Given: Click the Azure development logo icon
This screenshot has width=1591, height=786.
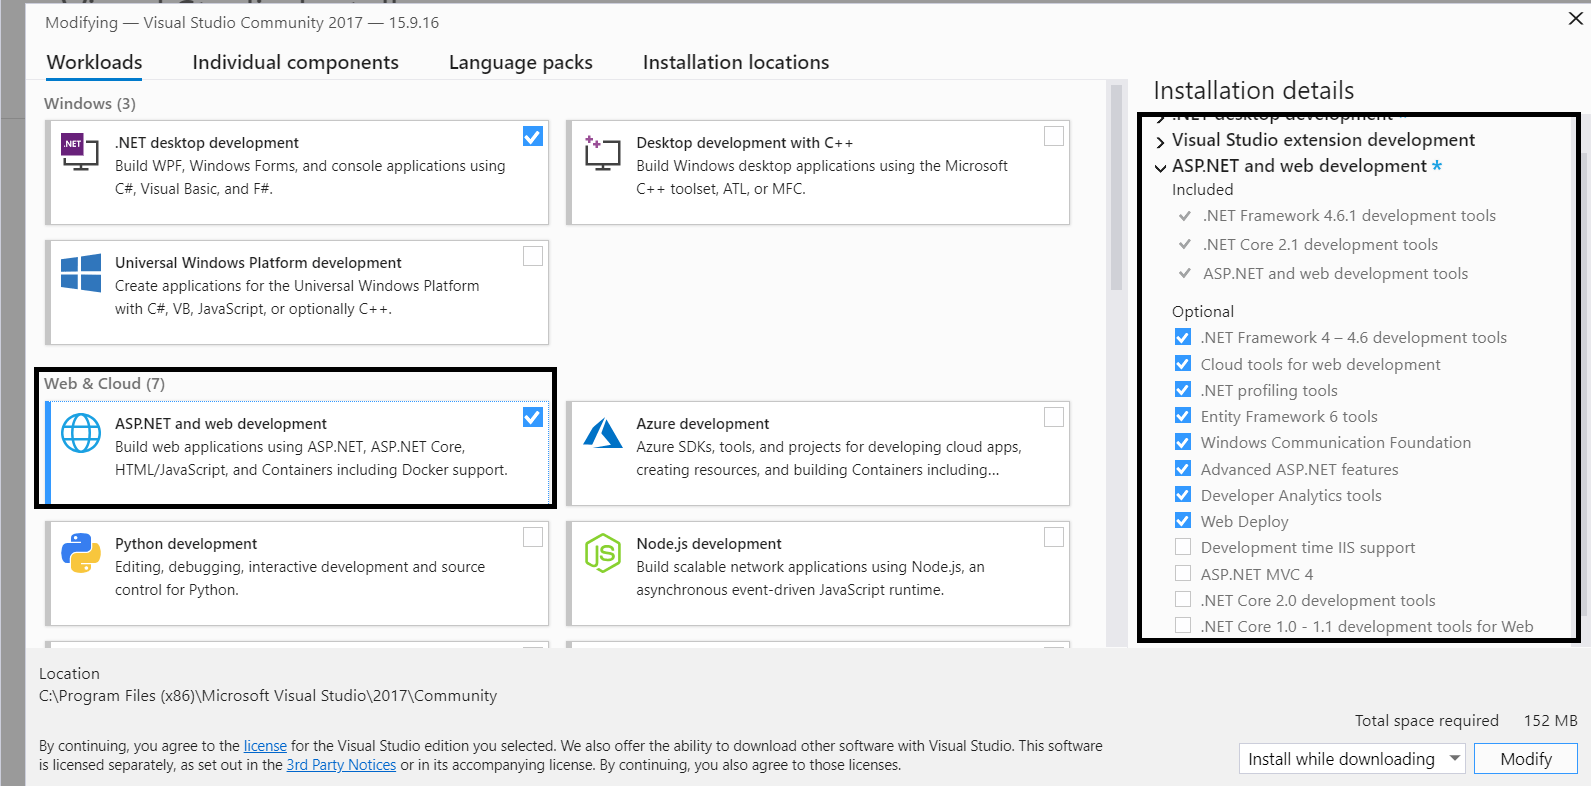Looking at the screenshot, I should pos(603,433).
